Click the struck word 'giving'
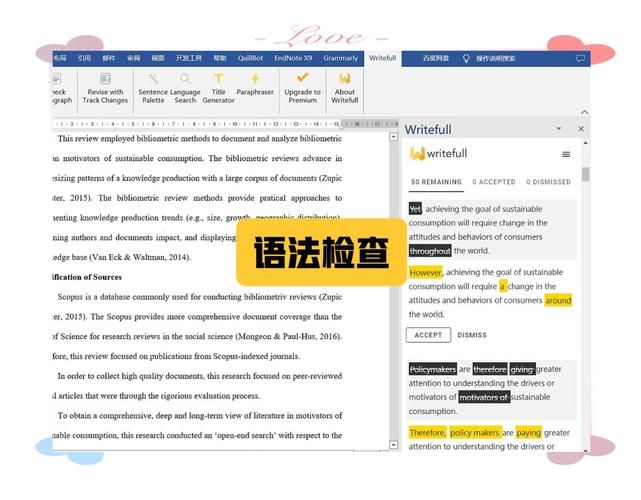This screenshot has width=641, height=500. click(522, 369)
